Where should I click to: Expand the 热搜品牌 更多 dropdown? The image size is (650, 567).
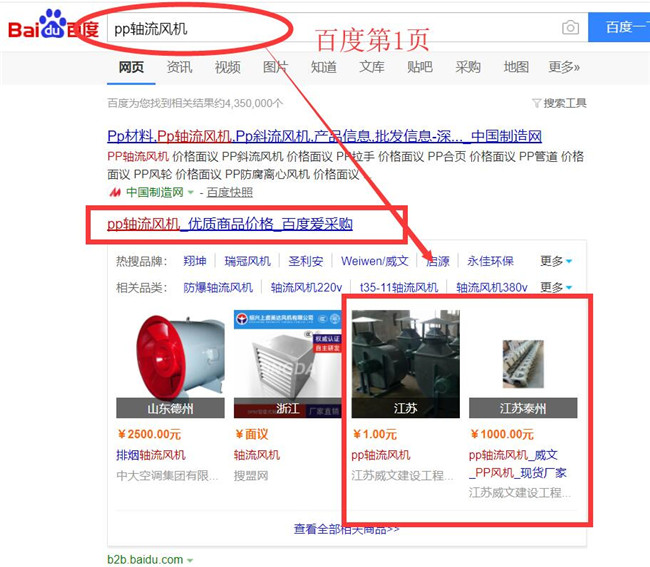point(556,261)
